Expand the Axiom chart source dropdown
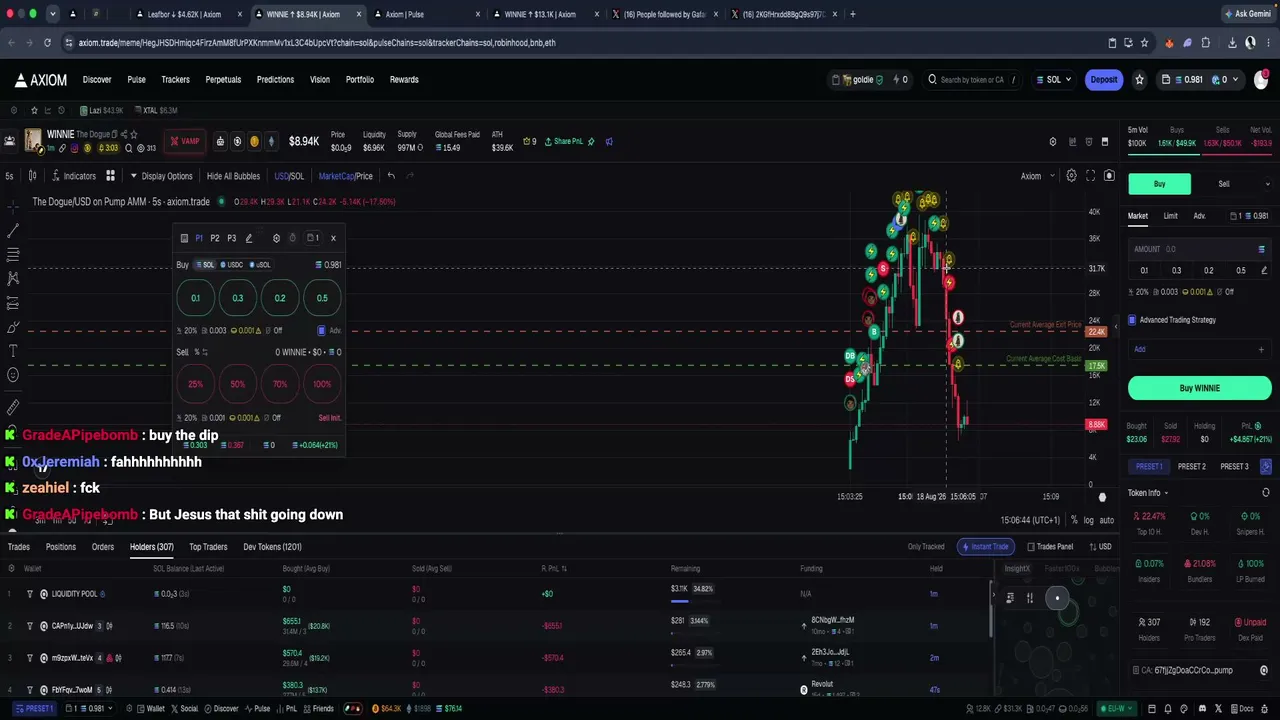The width and height of the screenshot is (1280, 720). (x=1038, y=176)
